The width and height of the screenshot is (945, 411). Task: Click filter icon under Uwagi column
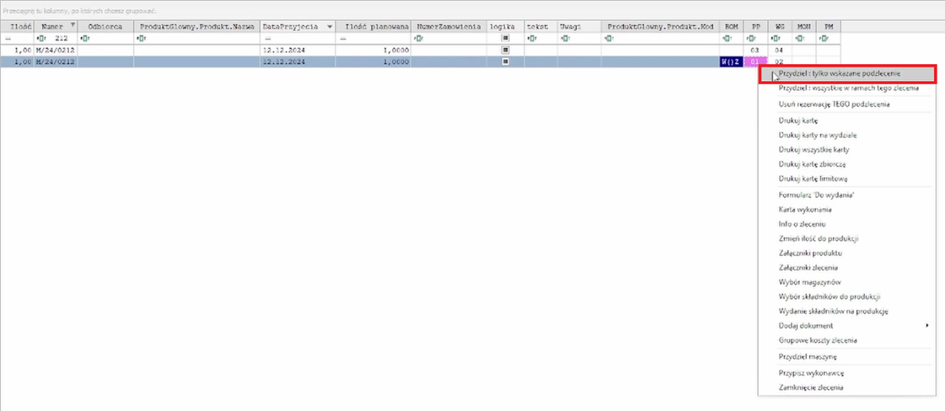pos(564,38)
